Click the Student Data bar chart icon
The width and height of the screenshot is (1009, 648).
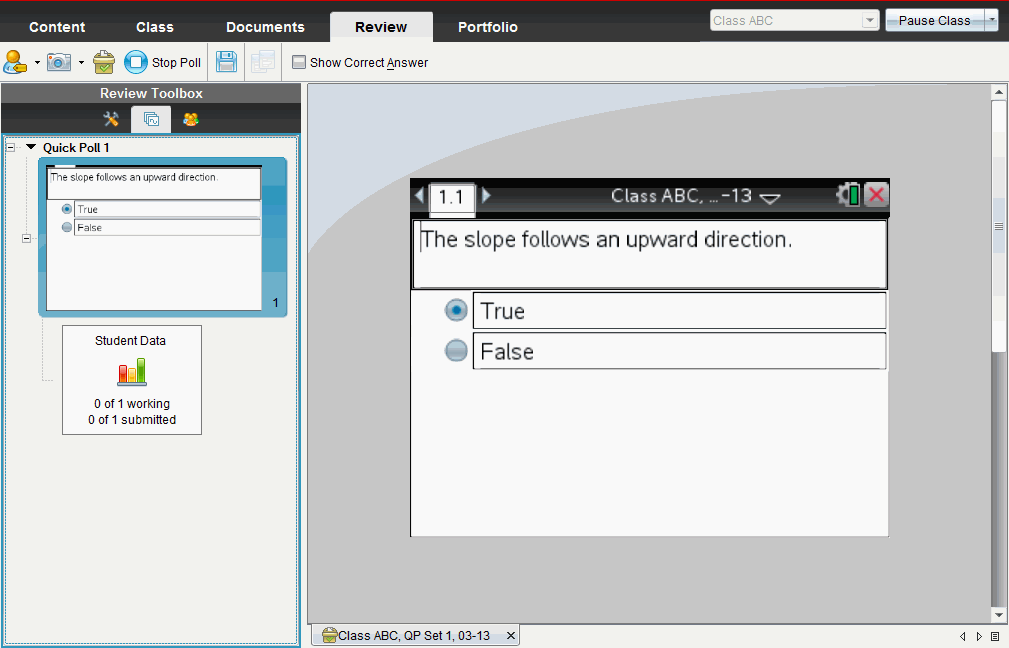point(132,372)
